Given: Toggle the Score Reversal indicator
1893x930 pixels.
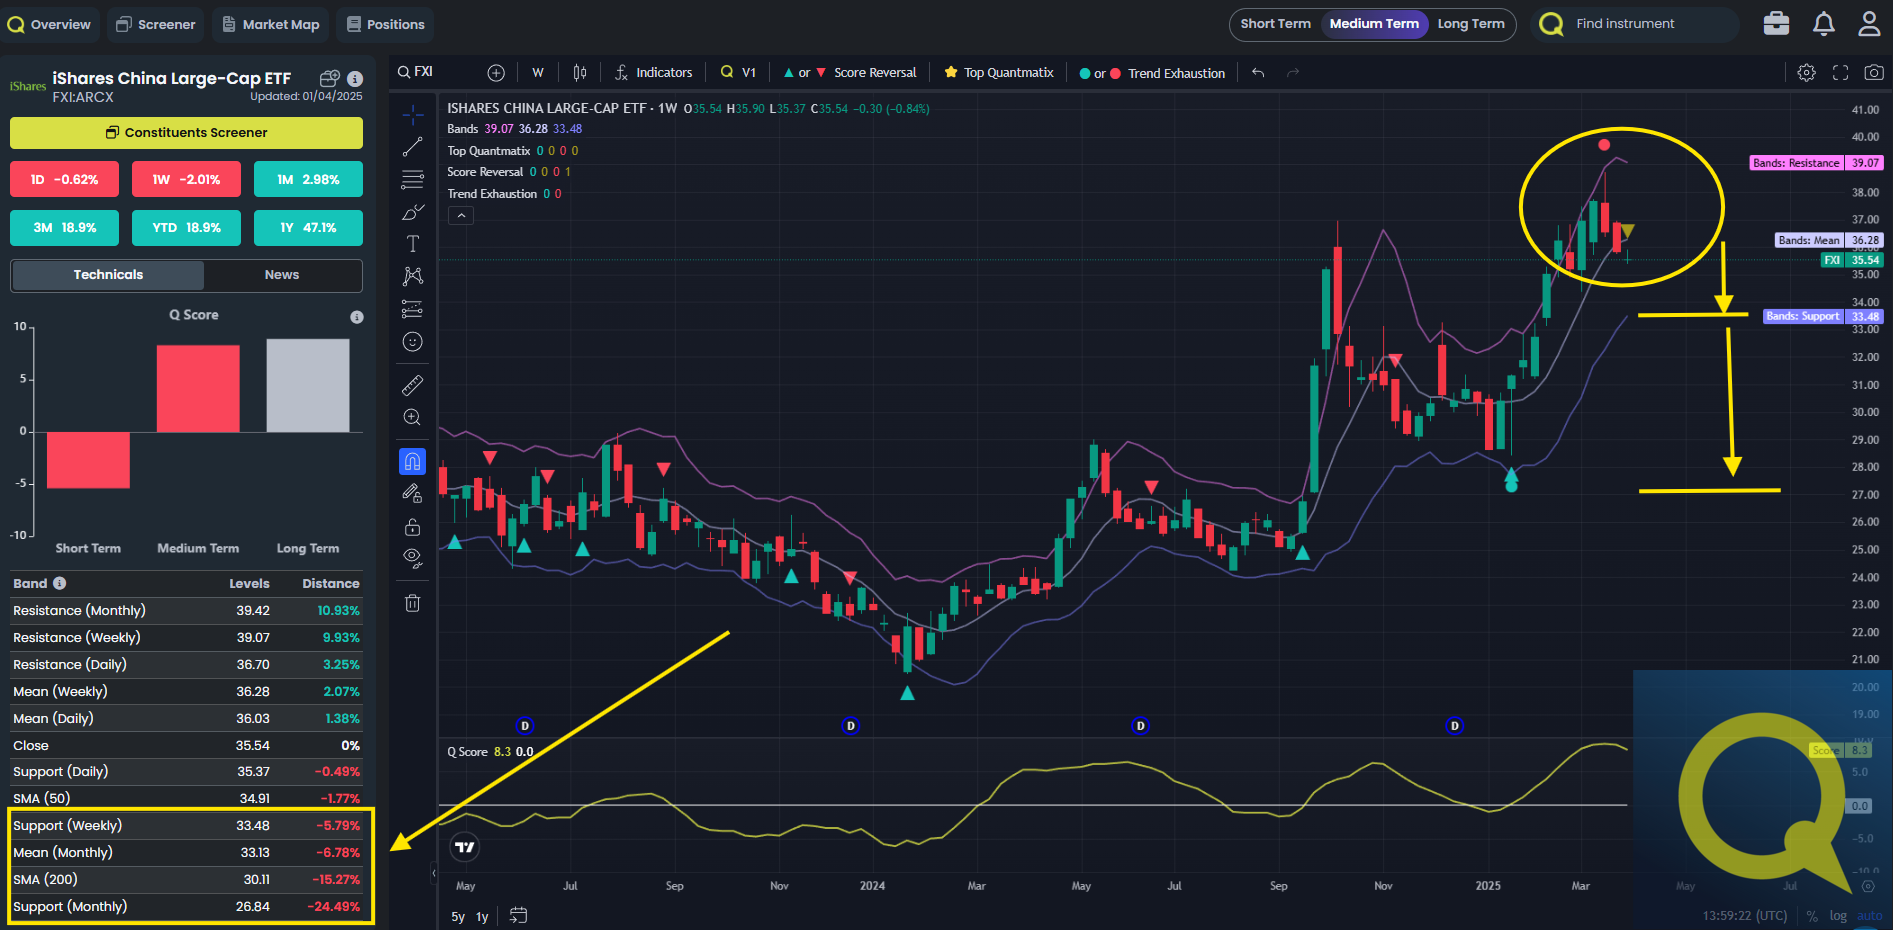Looking at the screenshot, I should click(x=849, y=72).
